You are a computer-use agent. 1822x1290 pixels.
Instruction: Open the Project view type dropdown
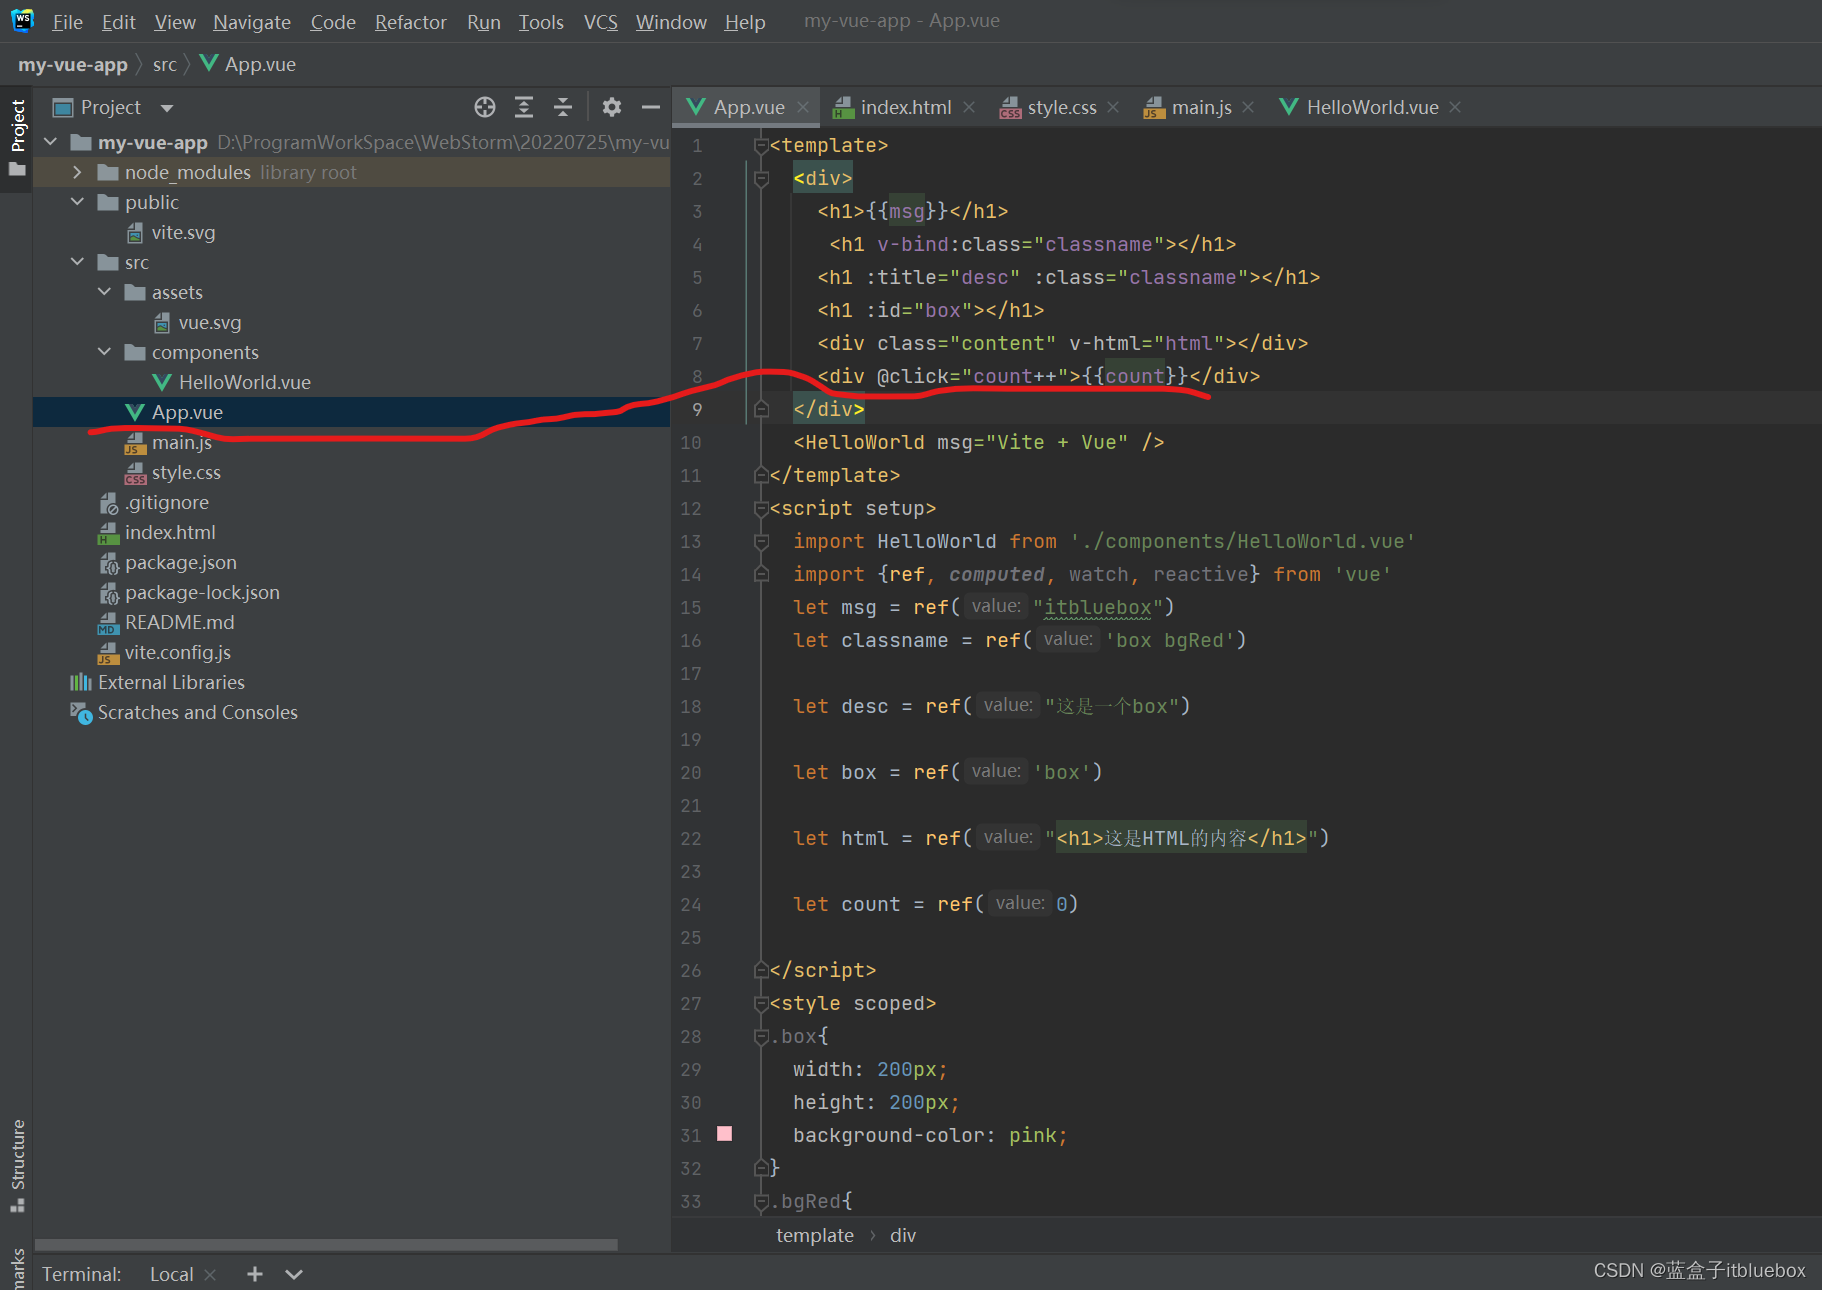click(x=167, y=108)
